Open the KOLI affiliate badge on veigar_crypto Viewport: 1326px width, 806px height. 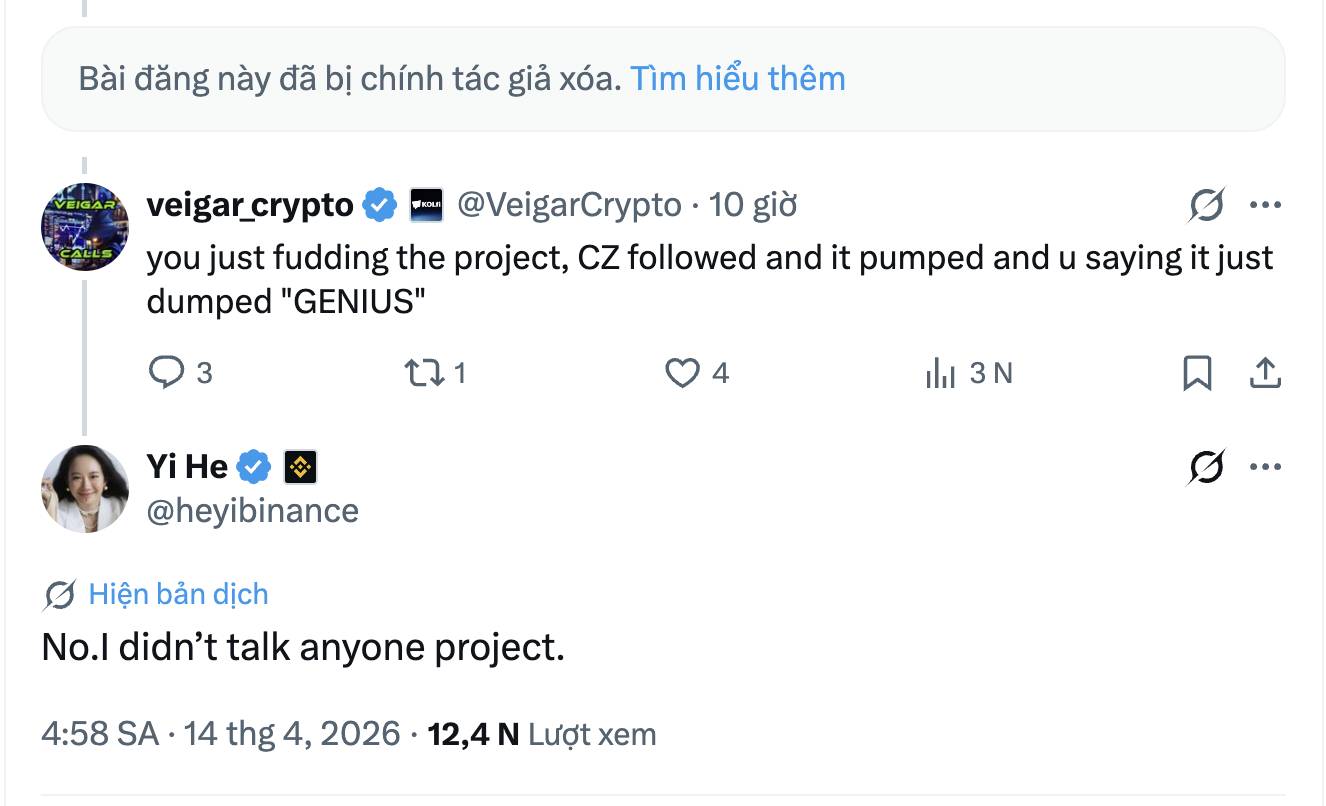click(x=425, y=204)
